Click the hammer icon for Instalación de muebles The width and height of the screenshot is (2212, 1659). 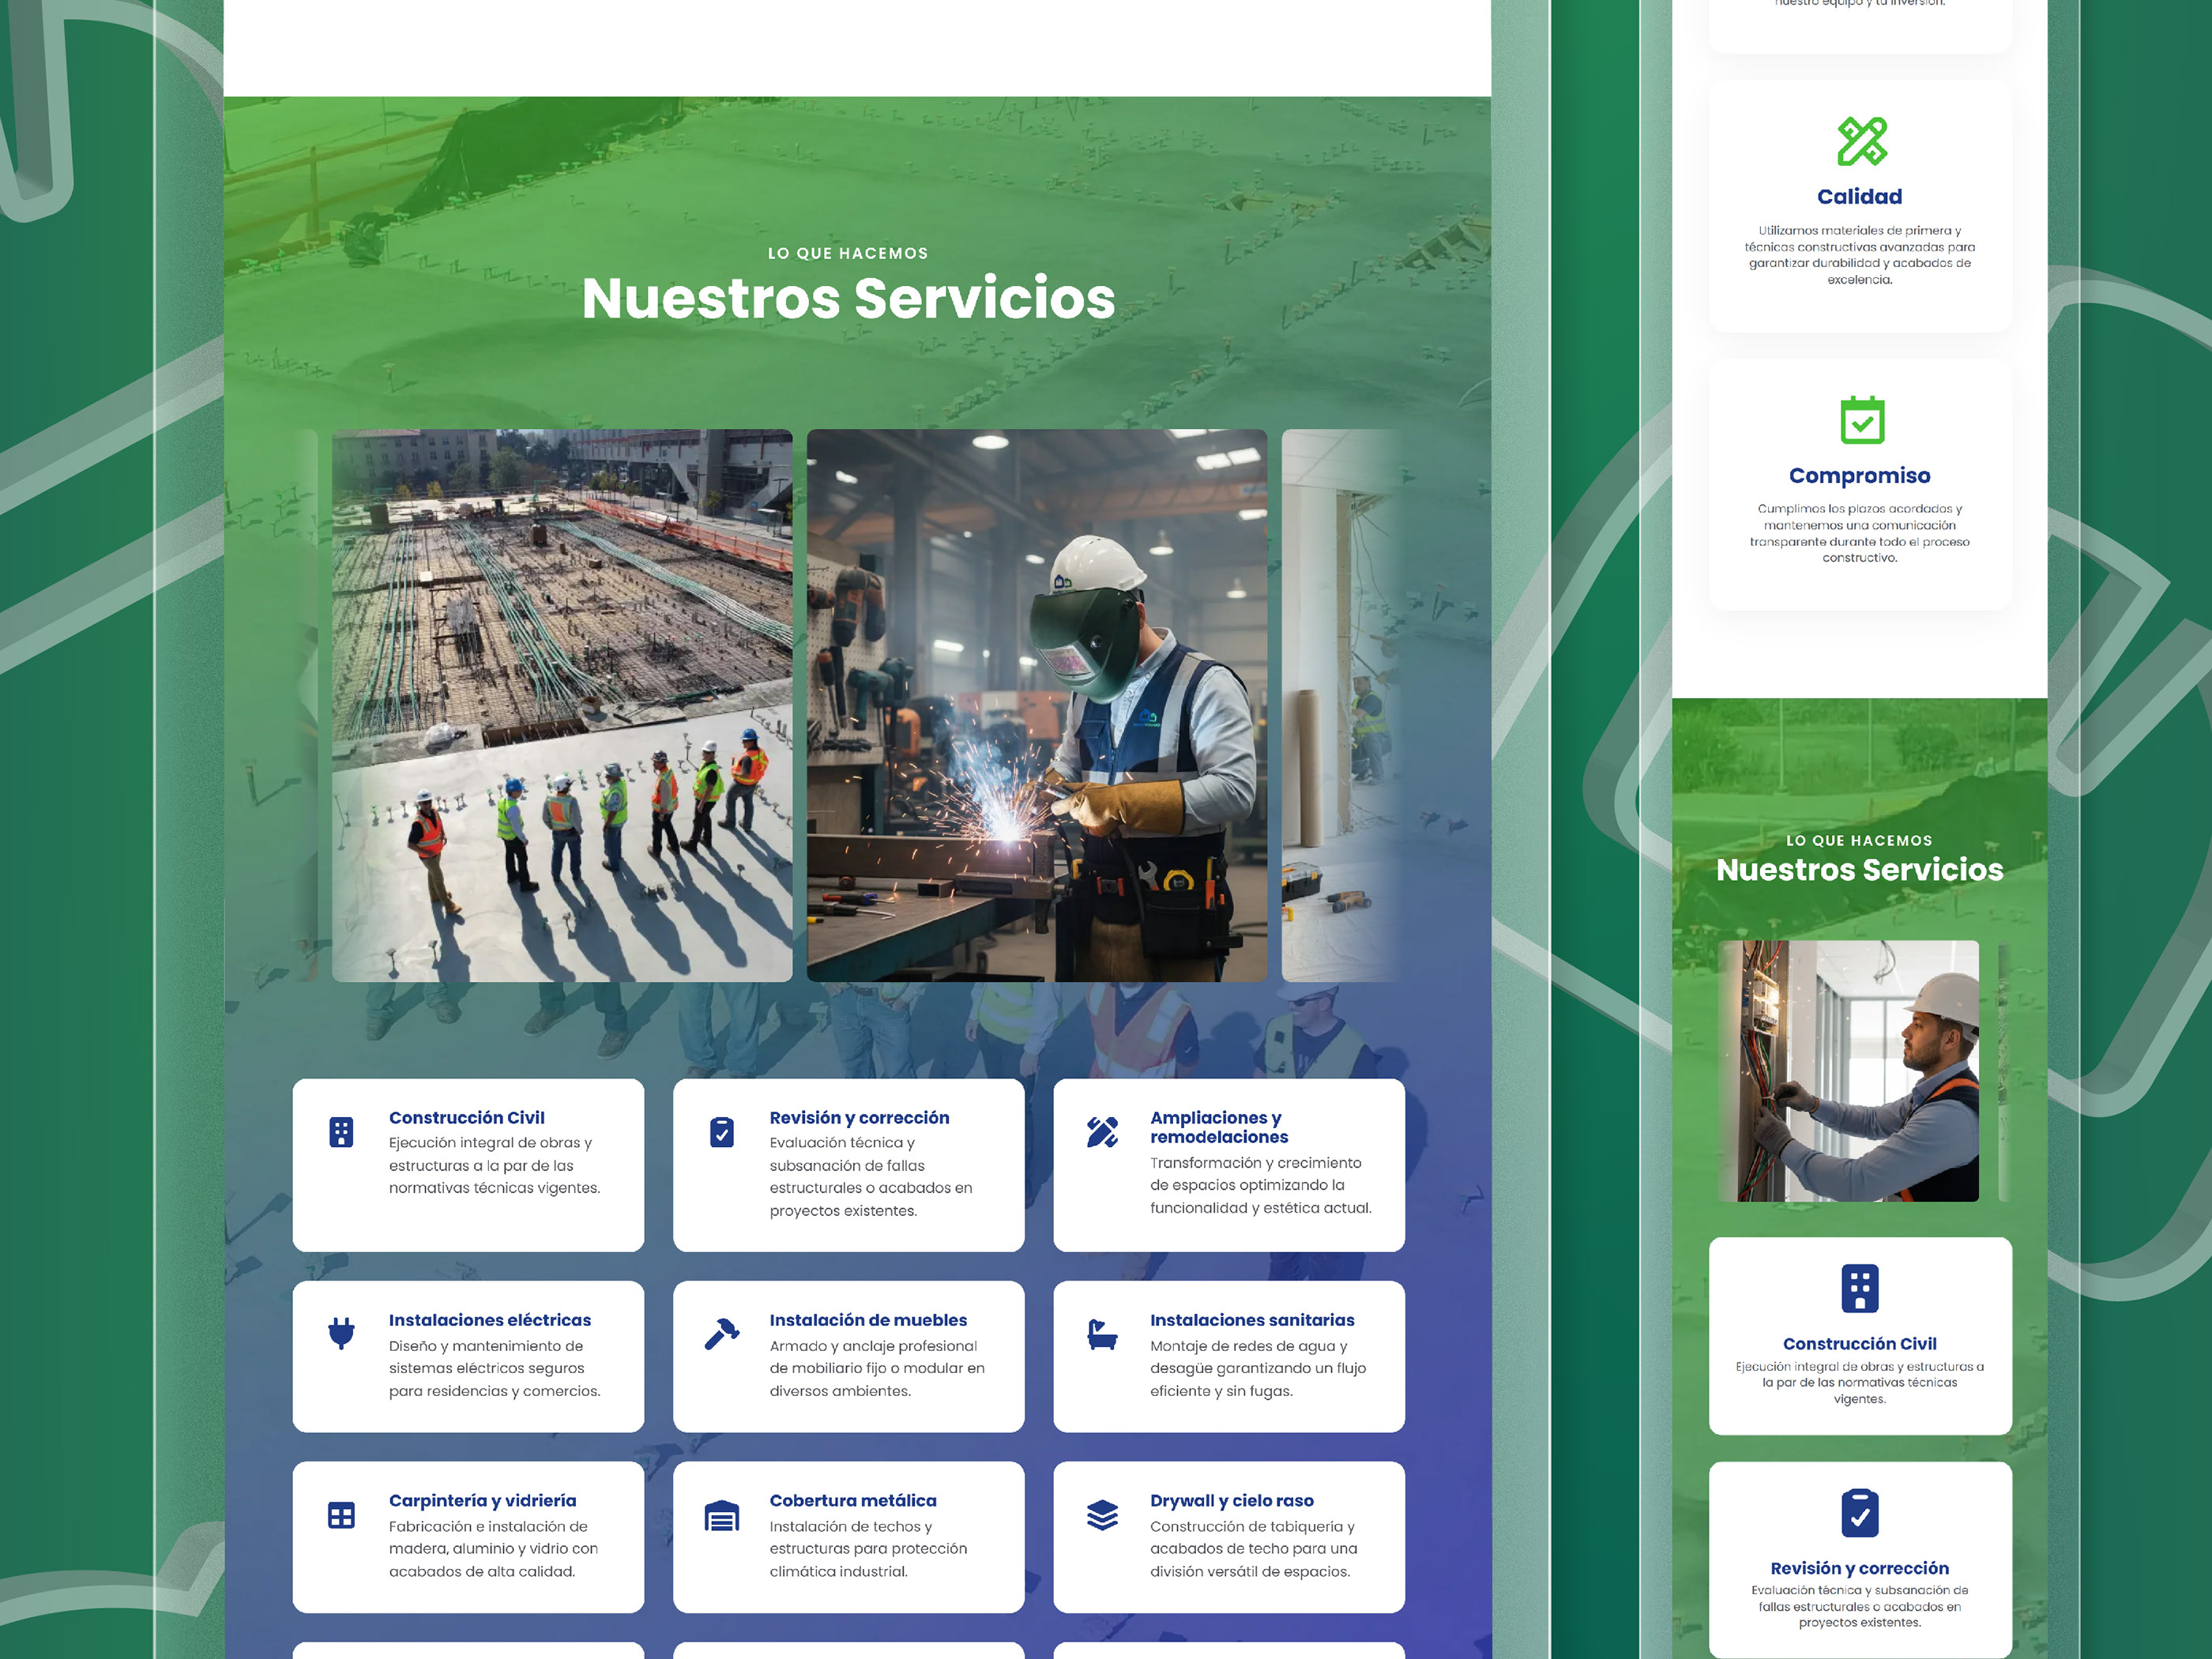(x=722, y=1334)
